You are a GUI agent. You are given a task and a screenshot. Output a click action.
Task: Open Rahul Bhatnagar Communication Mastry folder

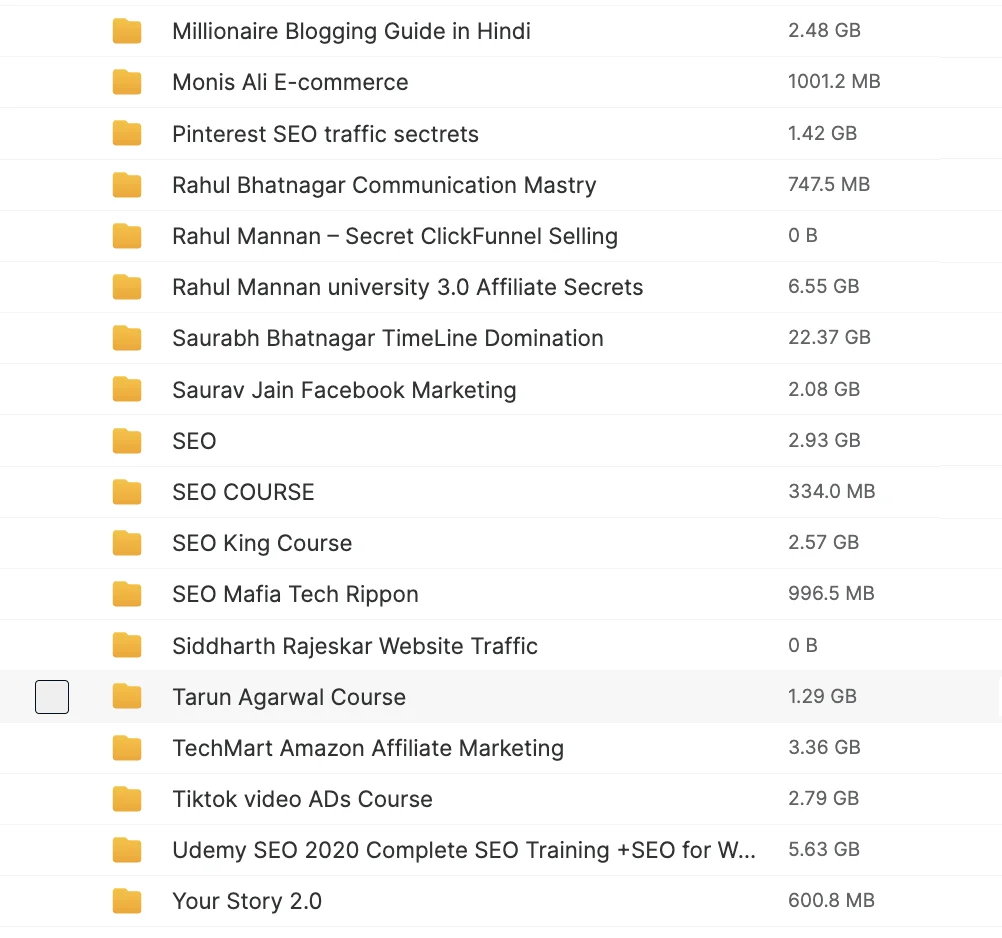[x=384, y=185]
